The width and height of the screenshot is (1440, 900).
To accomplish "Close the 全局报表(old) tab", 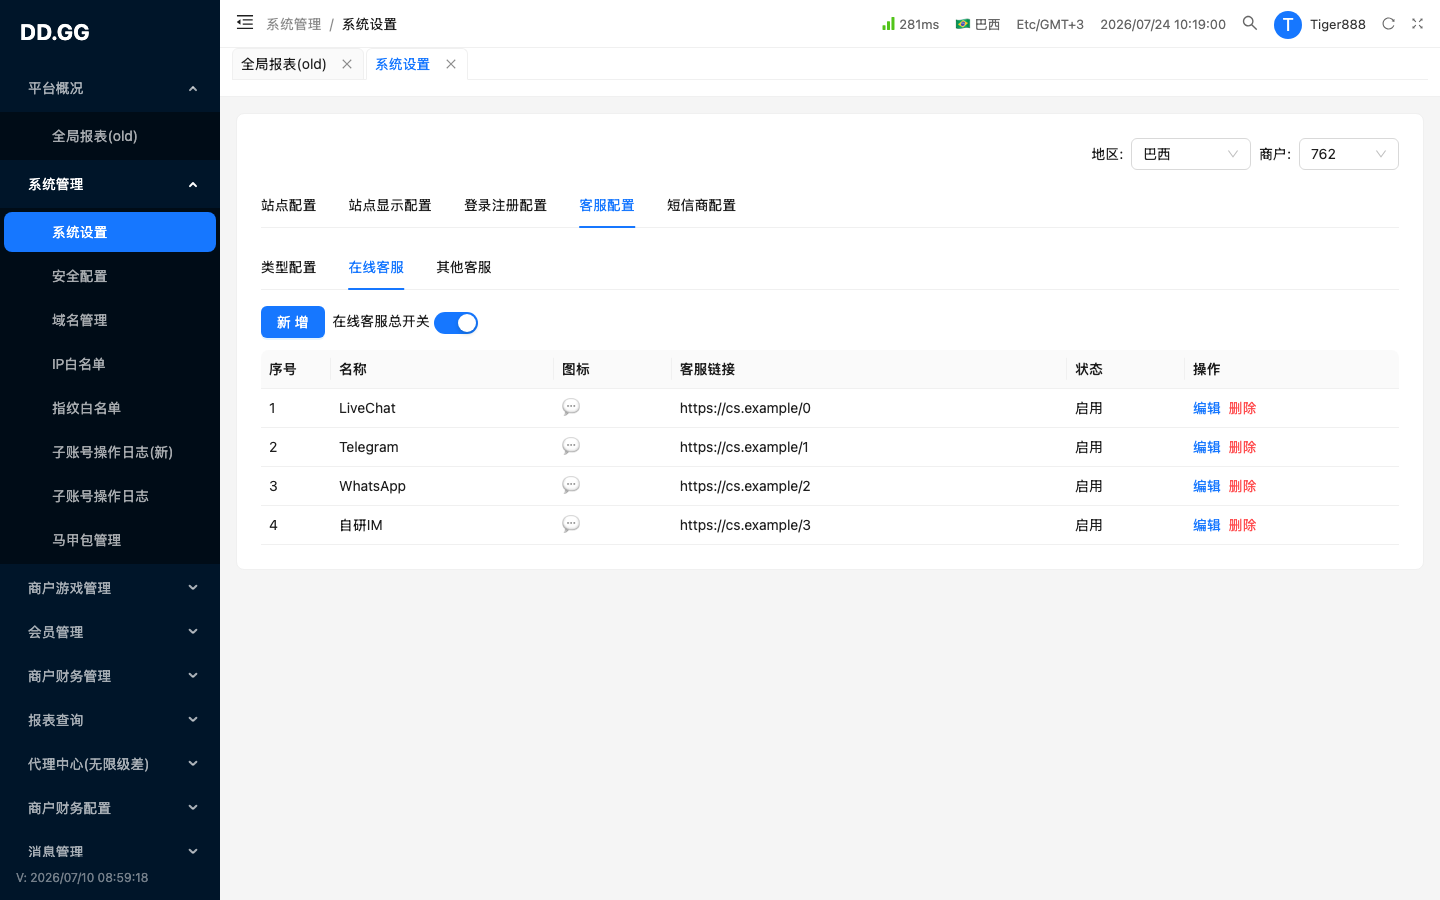I will [347, 64].
